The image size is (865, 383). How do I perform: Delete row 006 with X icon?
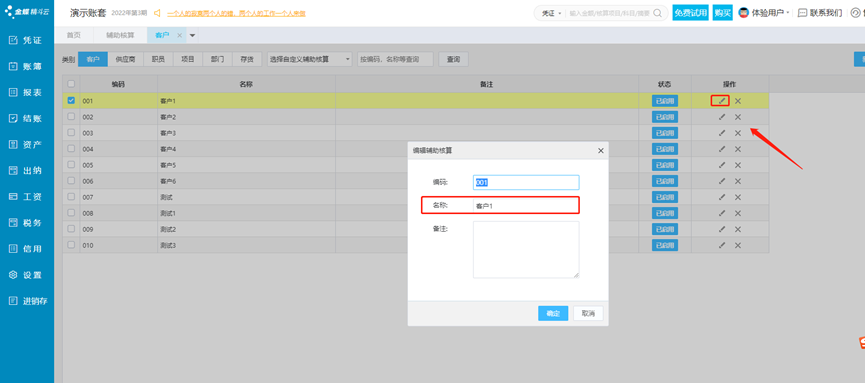click(x=738, y=181)
